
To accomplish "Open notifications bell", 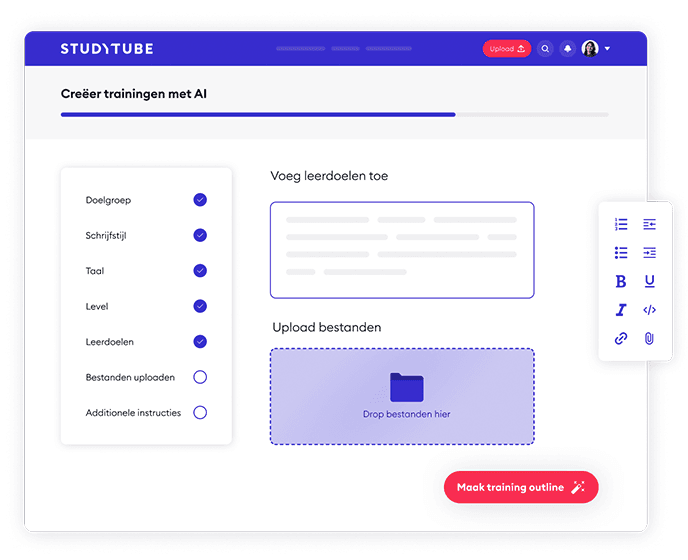I will pyautogui.click(x=567, y=49).
